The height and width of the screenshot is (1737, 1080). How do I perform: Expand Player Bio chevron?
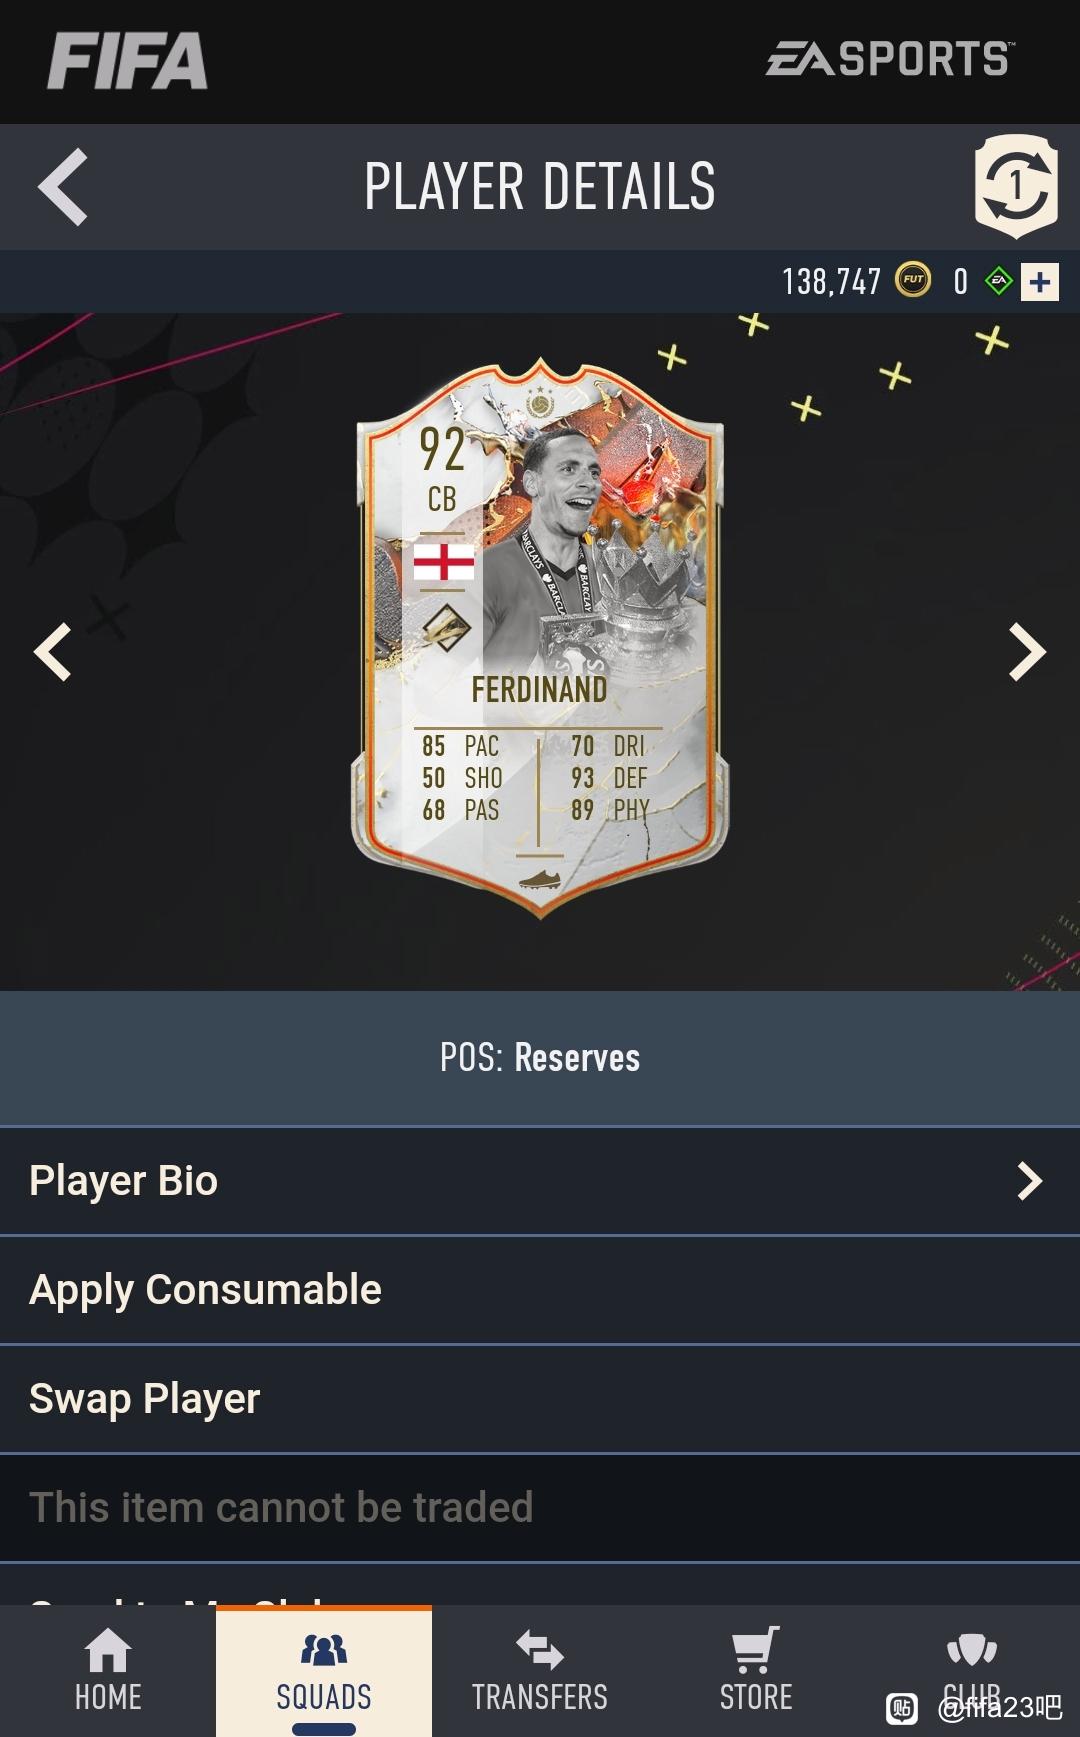(x=1029, y=1181)
